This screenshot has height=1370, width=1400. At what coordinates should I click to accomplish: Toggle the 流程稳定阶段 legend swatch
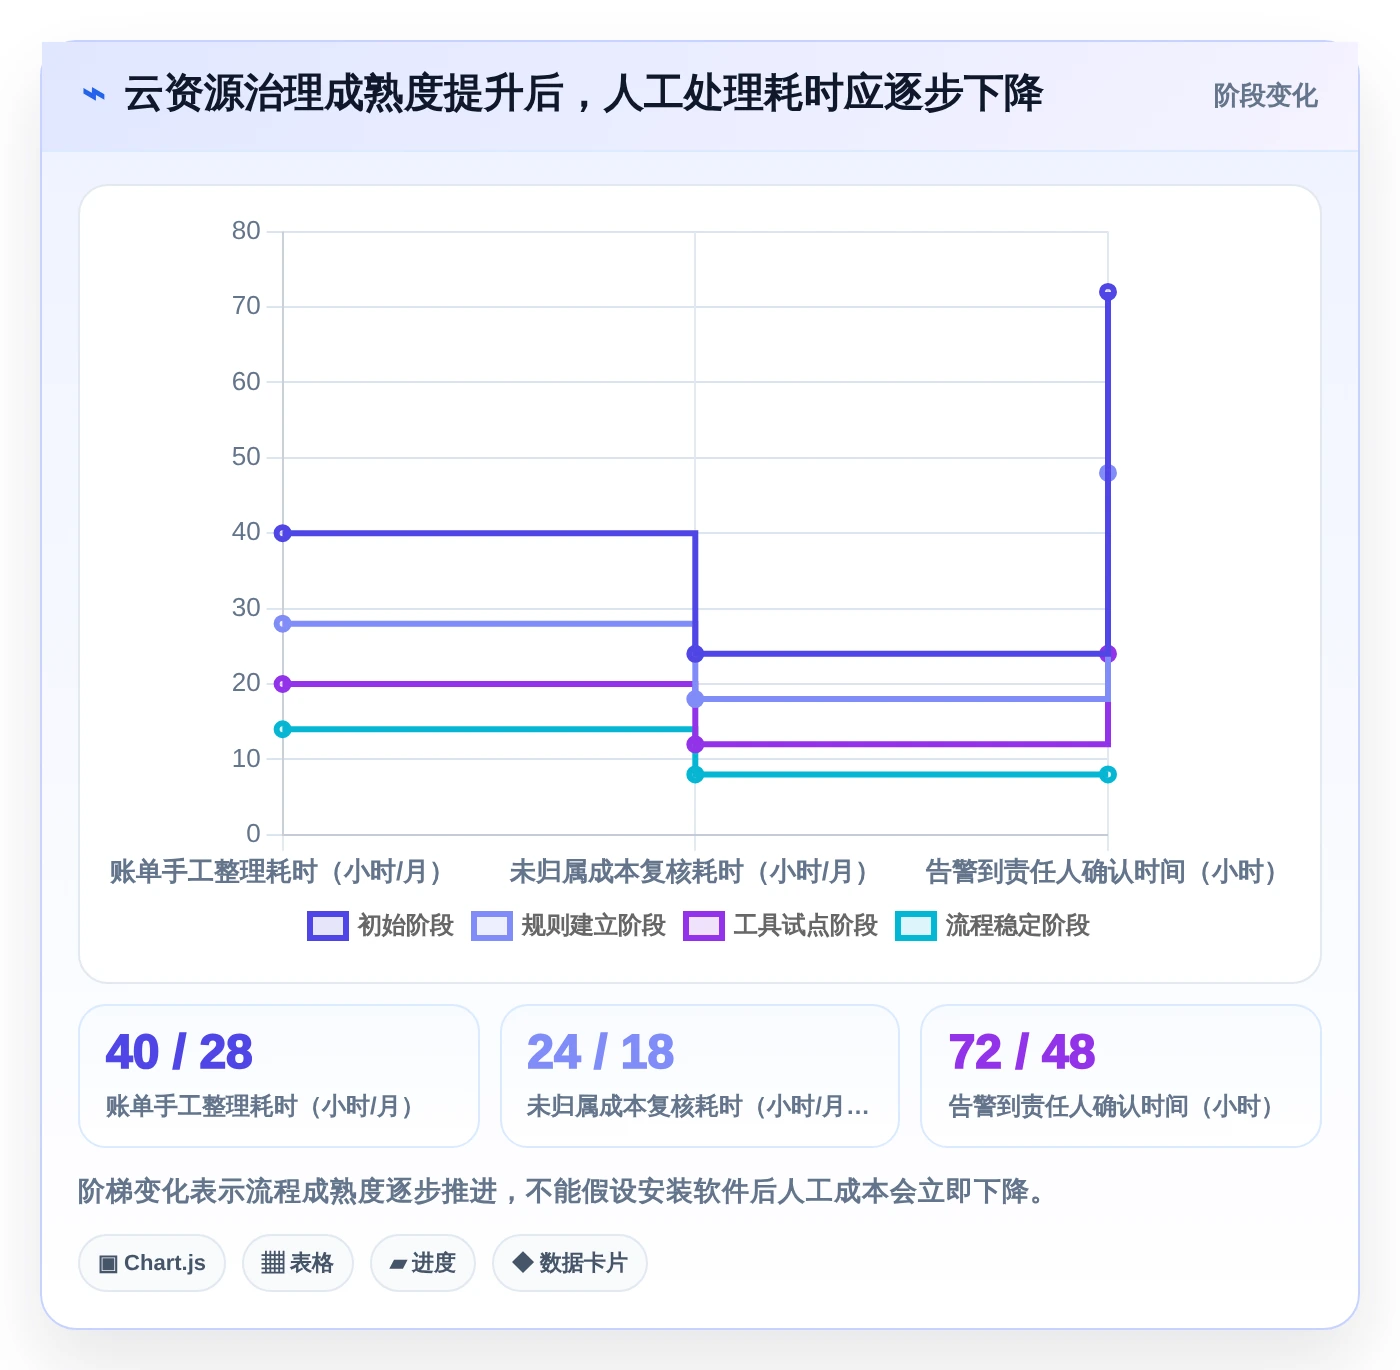(915, 926)
